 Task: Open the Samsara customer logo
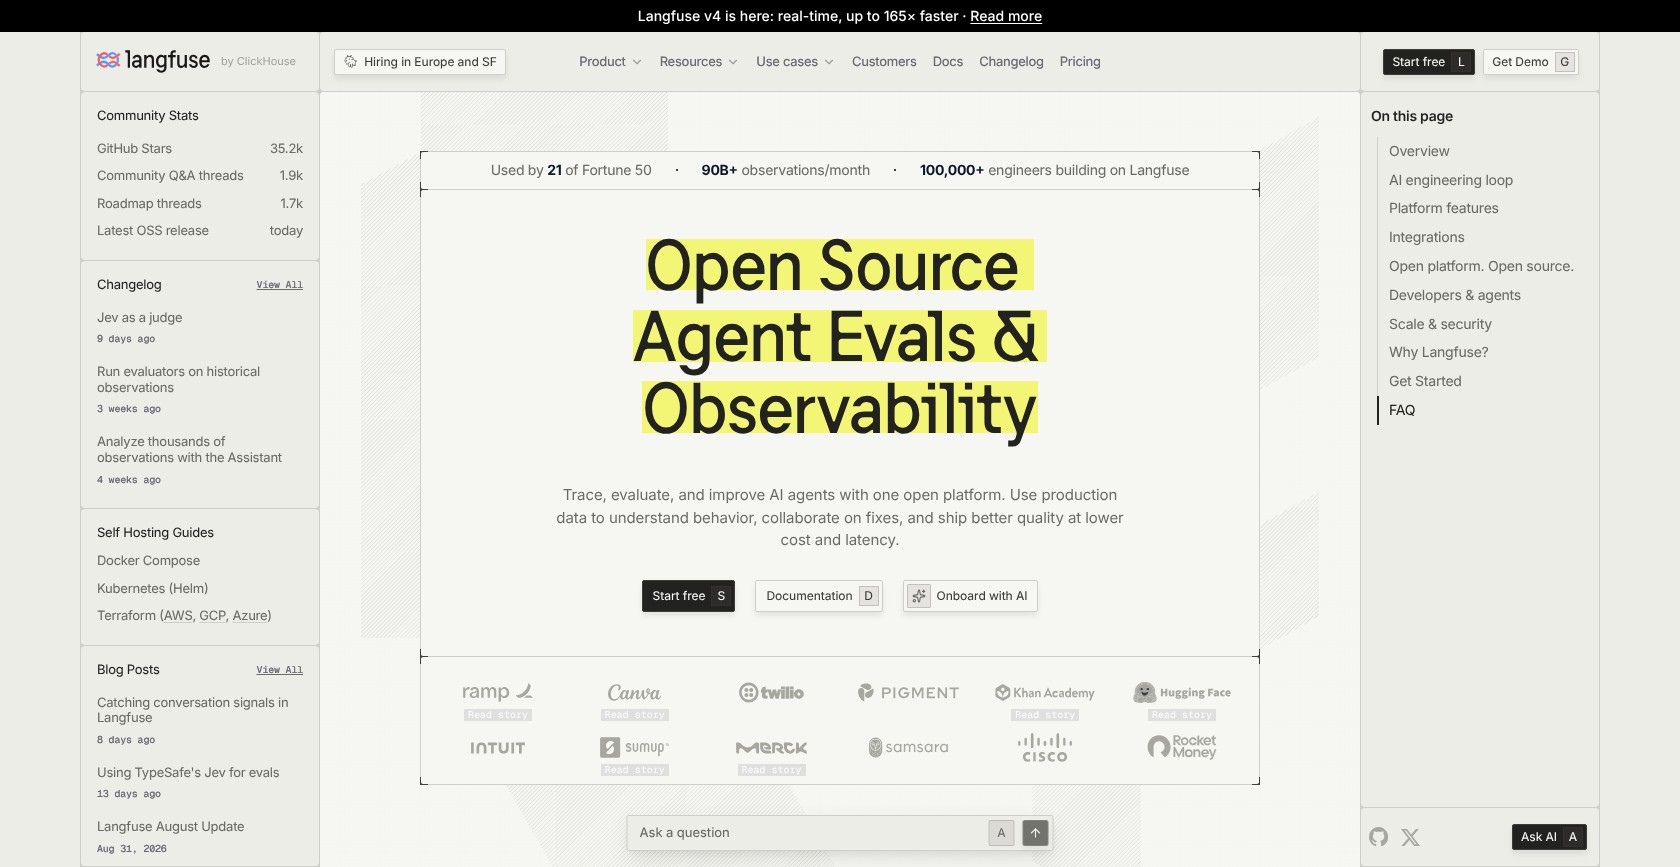point(908,747)
